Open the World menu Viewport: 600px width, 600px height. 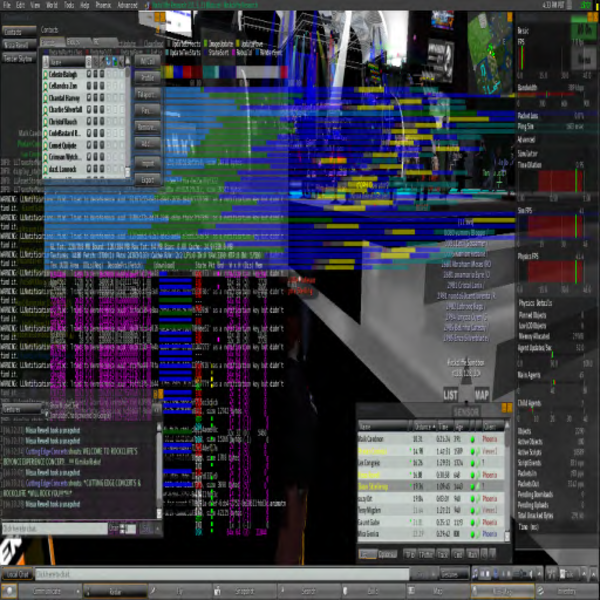pos(48,5)
